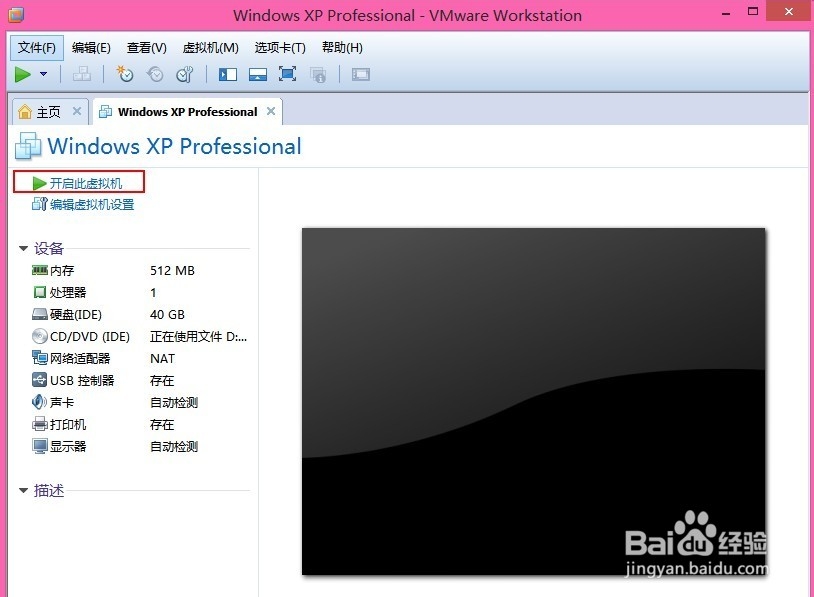Screen dimensions: 814x597
Task: Click the CD/DVD disc icon
Action: click(39, 336)
